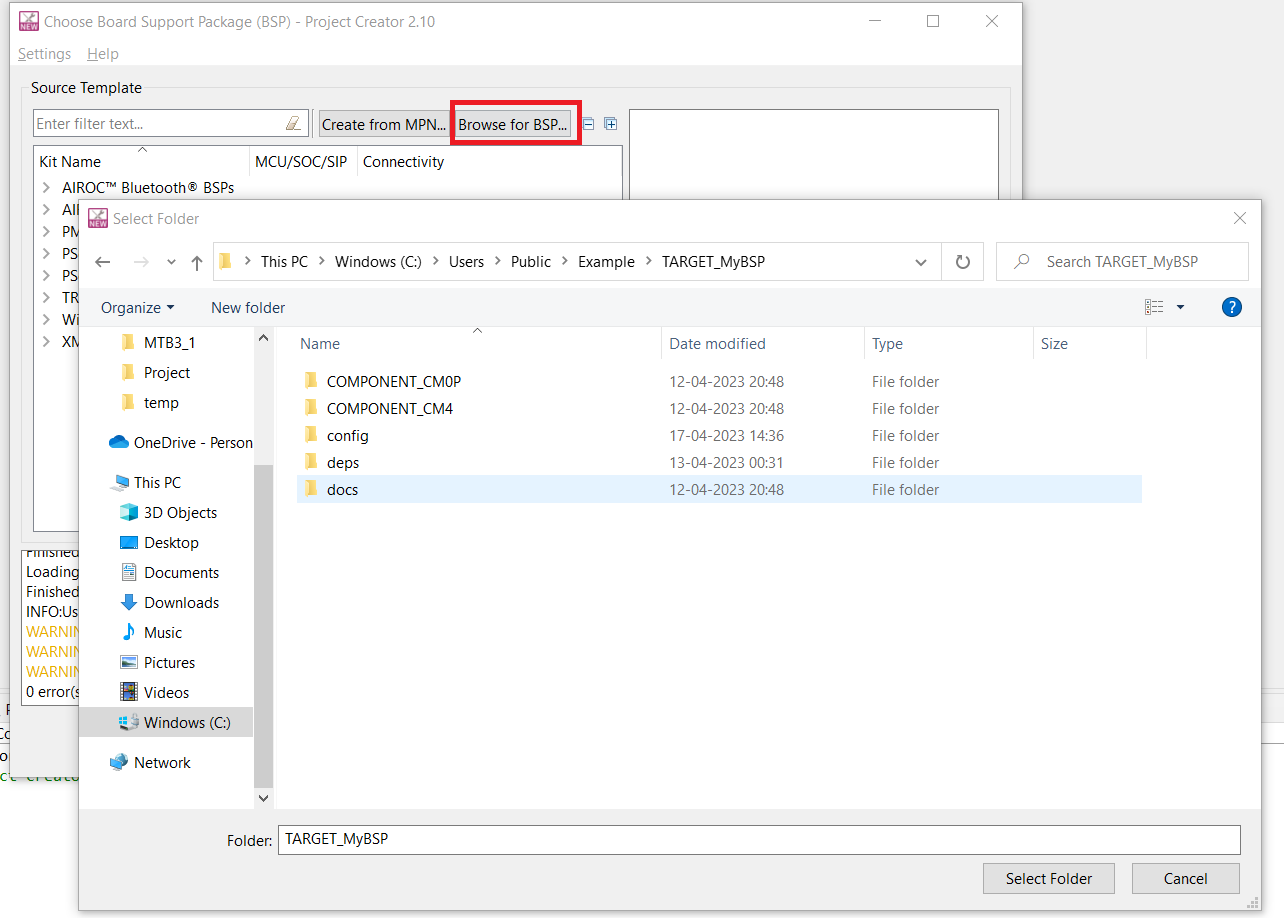1284x918 pixels.
Task: Click Create from MPN button
Action: [x=384, y=124]
